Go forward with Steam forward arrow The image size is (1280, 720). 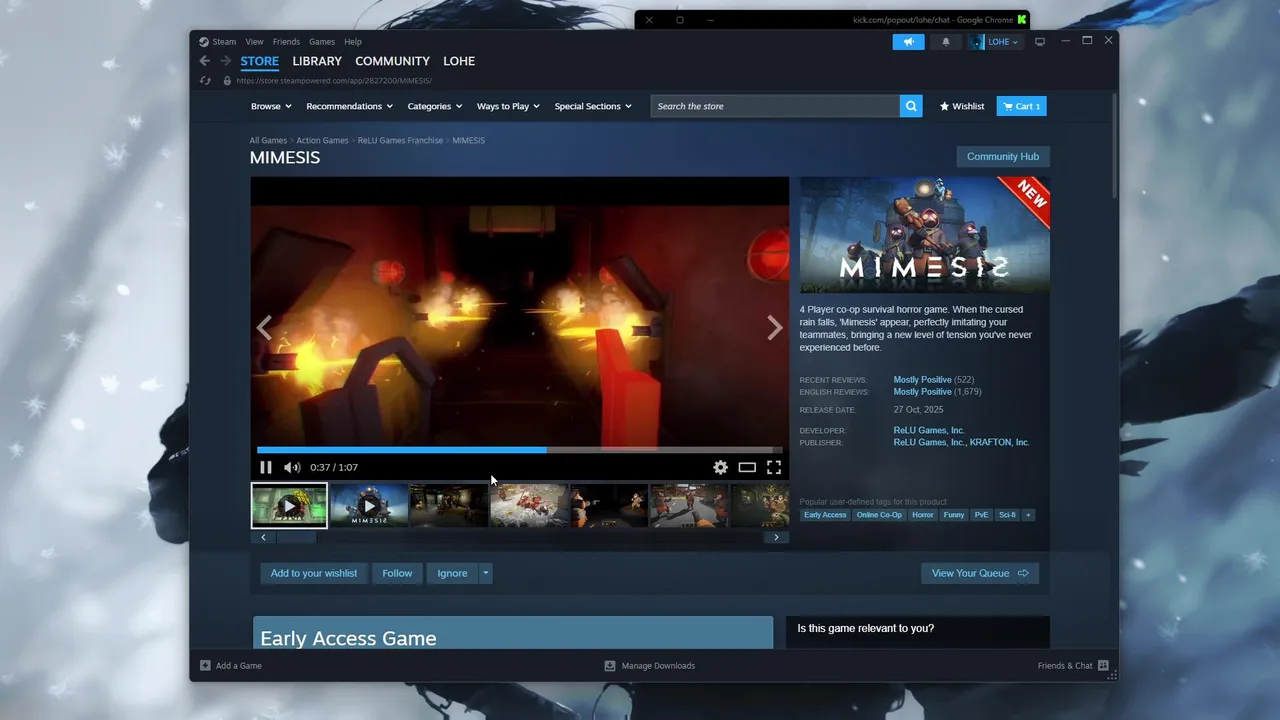click(225, 61)
